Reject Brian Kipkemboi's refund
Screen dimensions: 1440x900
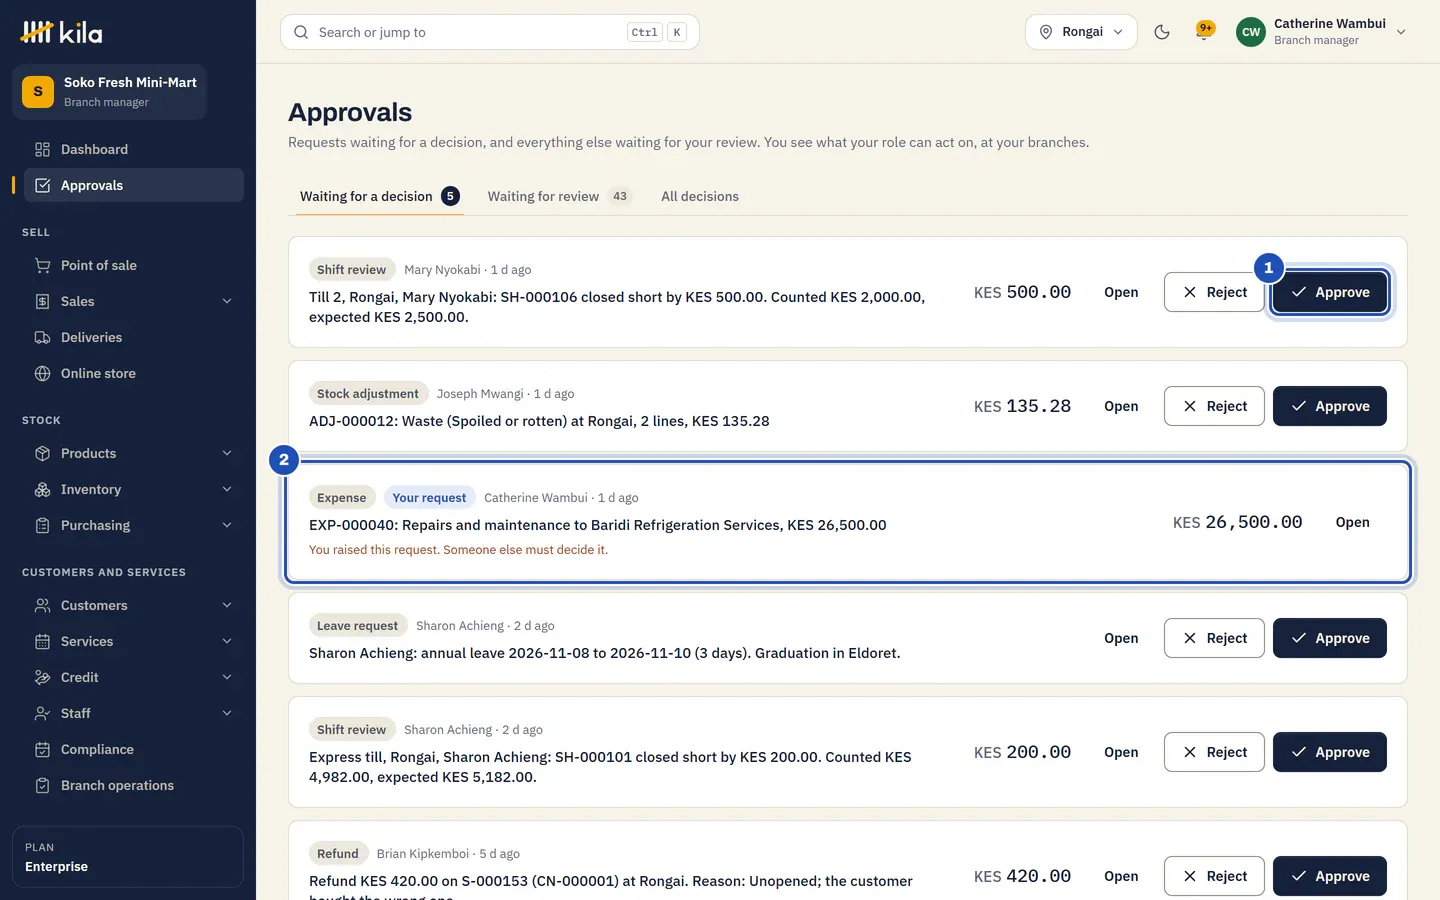point(1214,876)
